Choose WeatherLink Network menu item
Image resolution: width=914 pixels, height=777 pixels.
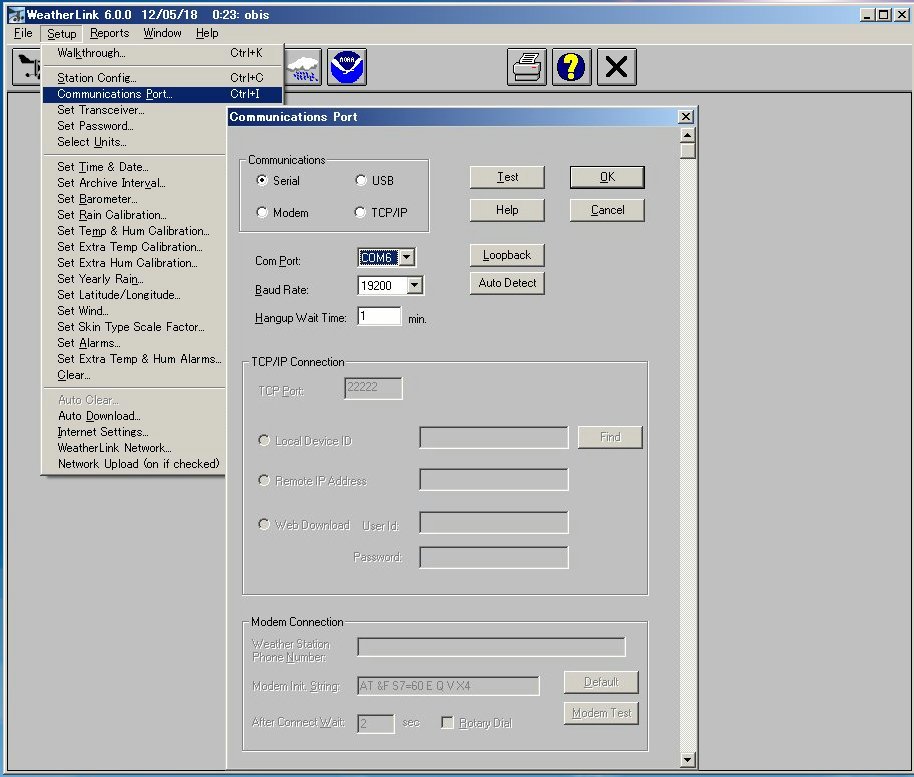[x=135, y=448]
